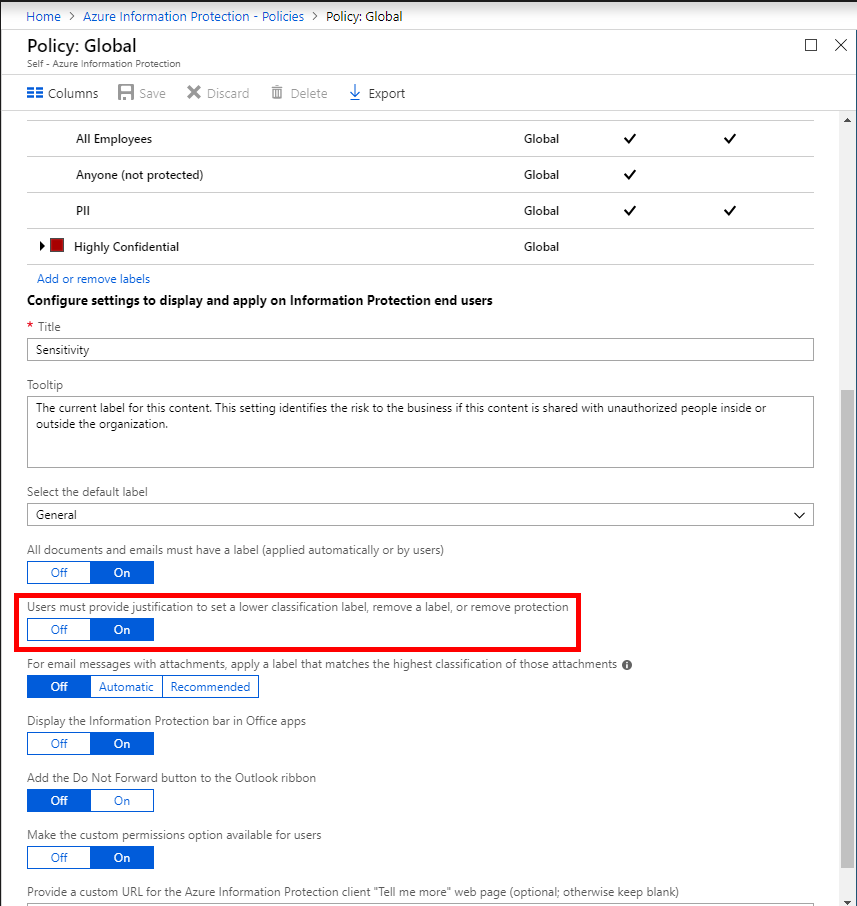Click Add or remove labels link
Screen dimensions: 857x906
click(93, 279)
